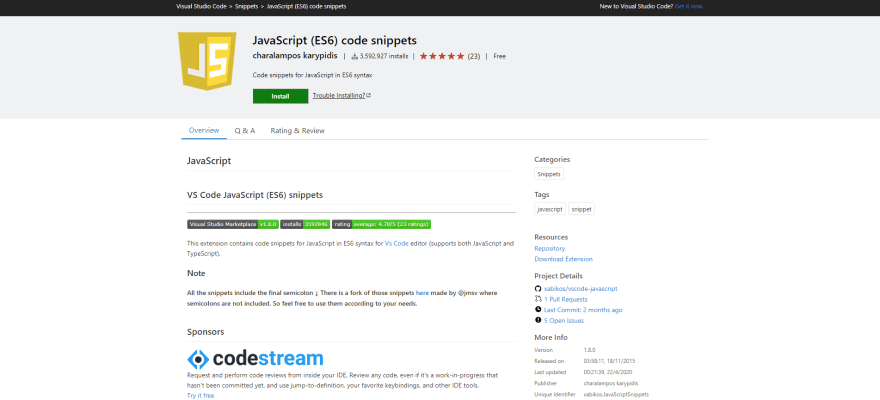This screenshot has height=400, width=880.
Task: Click the xabikos.JavaScriptSnippets unique identifier
Action: click(616, 394)
